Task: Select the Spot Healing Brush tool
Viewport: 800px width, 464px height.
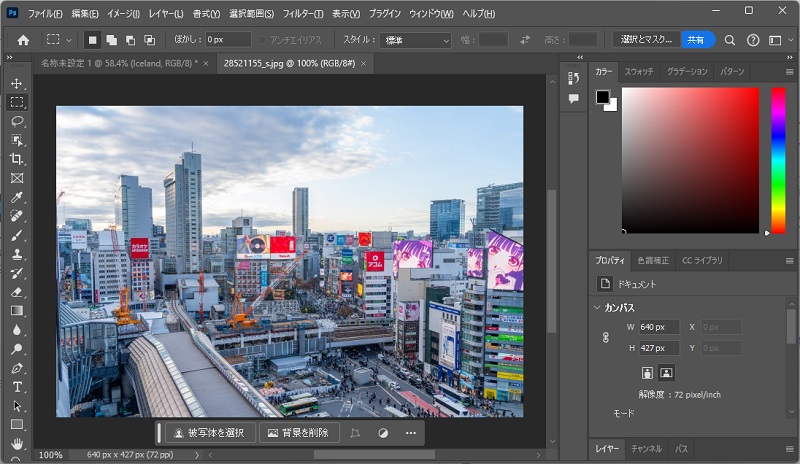Action: 17,216
